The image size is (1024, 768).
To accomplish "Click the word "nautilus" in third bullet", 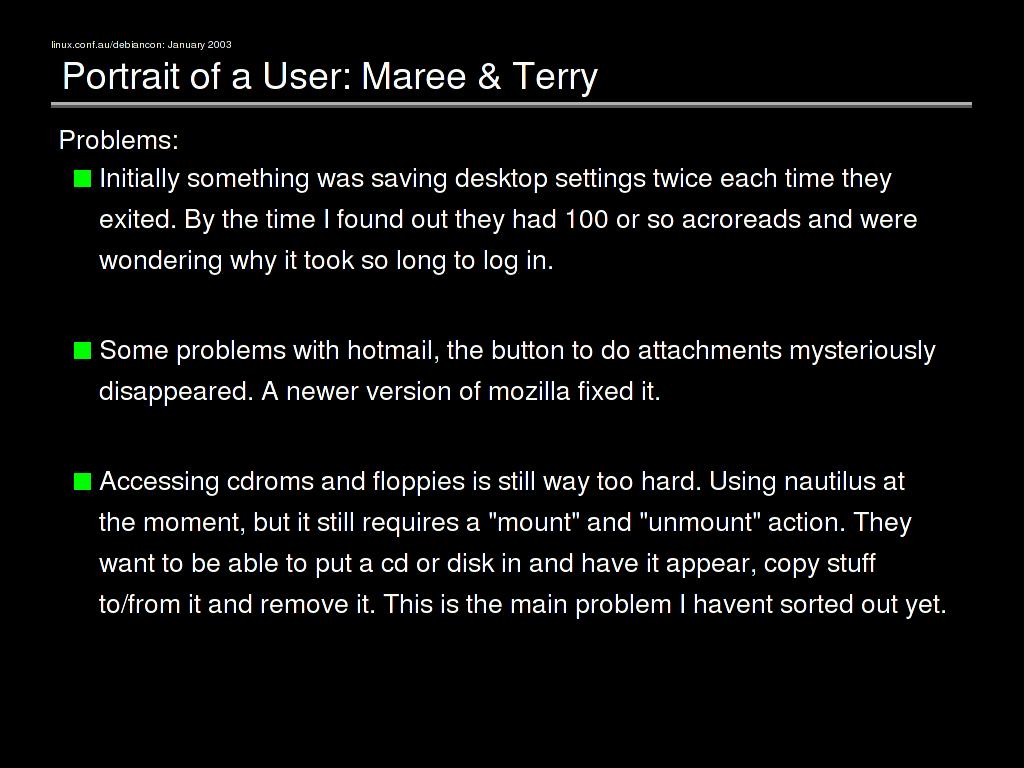I will tap(829, 482).
